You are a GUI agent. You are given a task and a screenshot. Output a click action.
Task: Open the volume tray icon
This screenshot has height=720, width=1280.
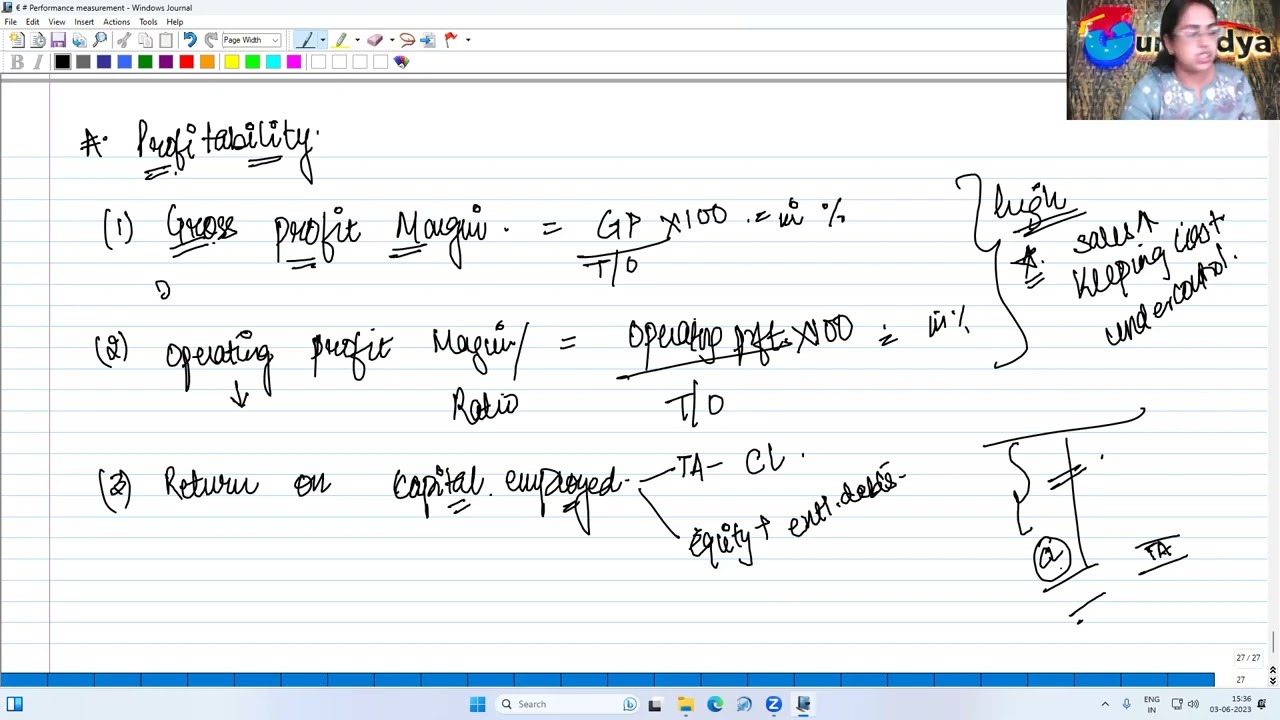point(1193,704)
